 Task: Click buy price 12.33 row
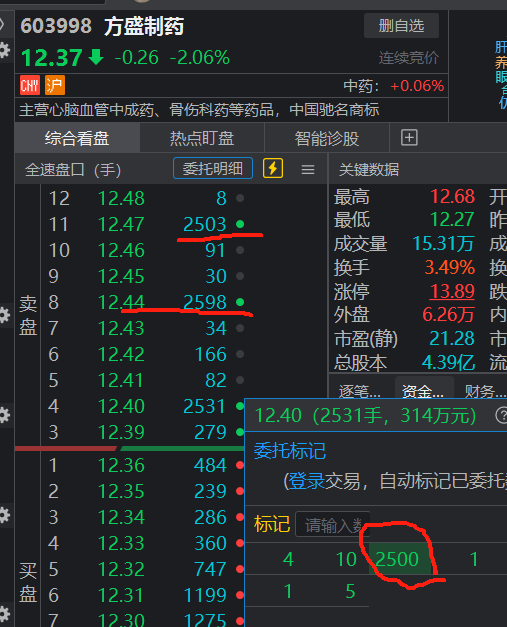coord(121,543)
